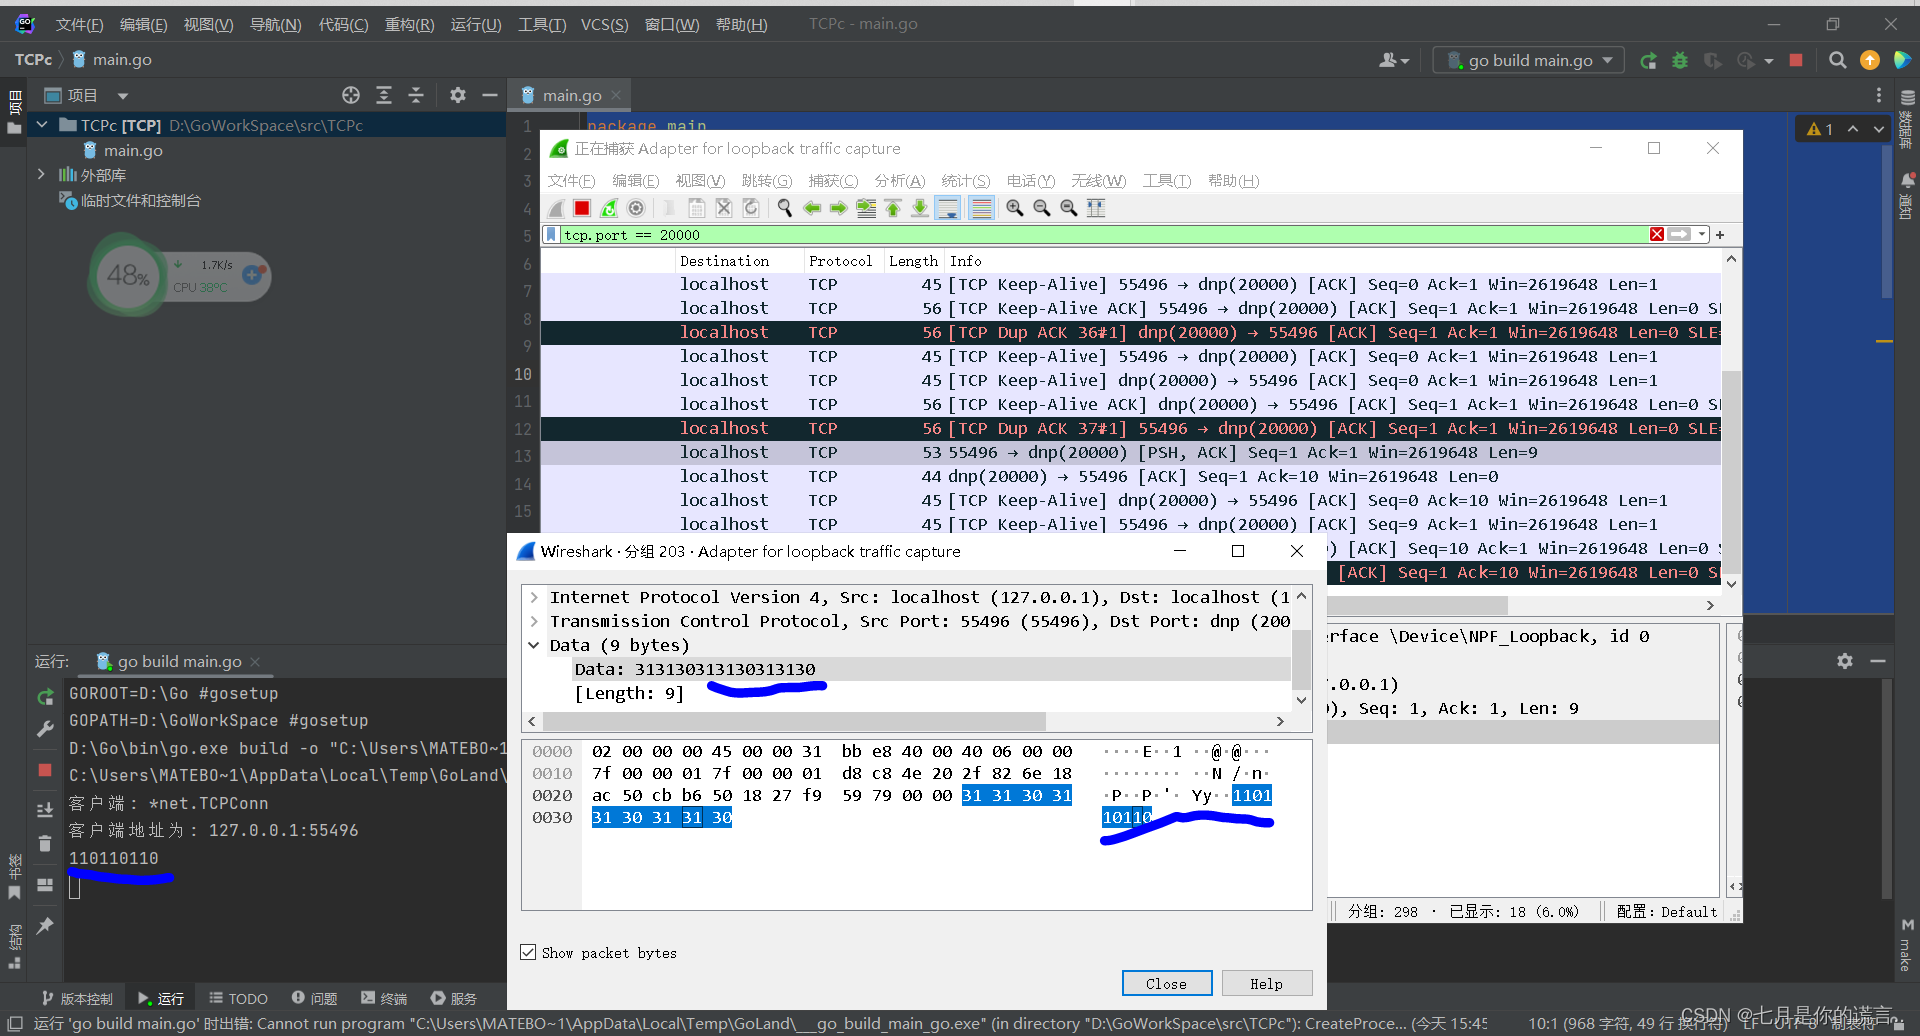This screenshot has height=1036, width=1920.
Task: Expand Internet Protocol Version 4 row
Action: [x=534, y=597]
